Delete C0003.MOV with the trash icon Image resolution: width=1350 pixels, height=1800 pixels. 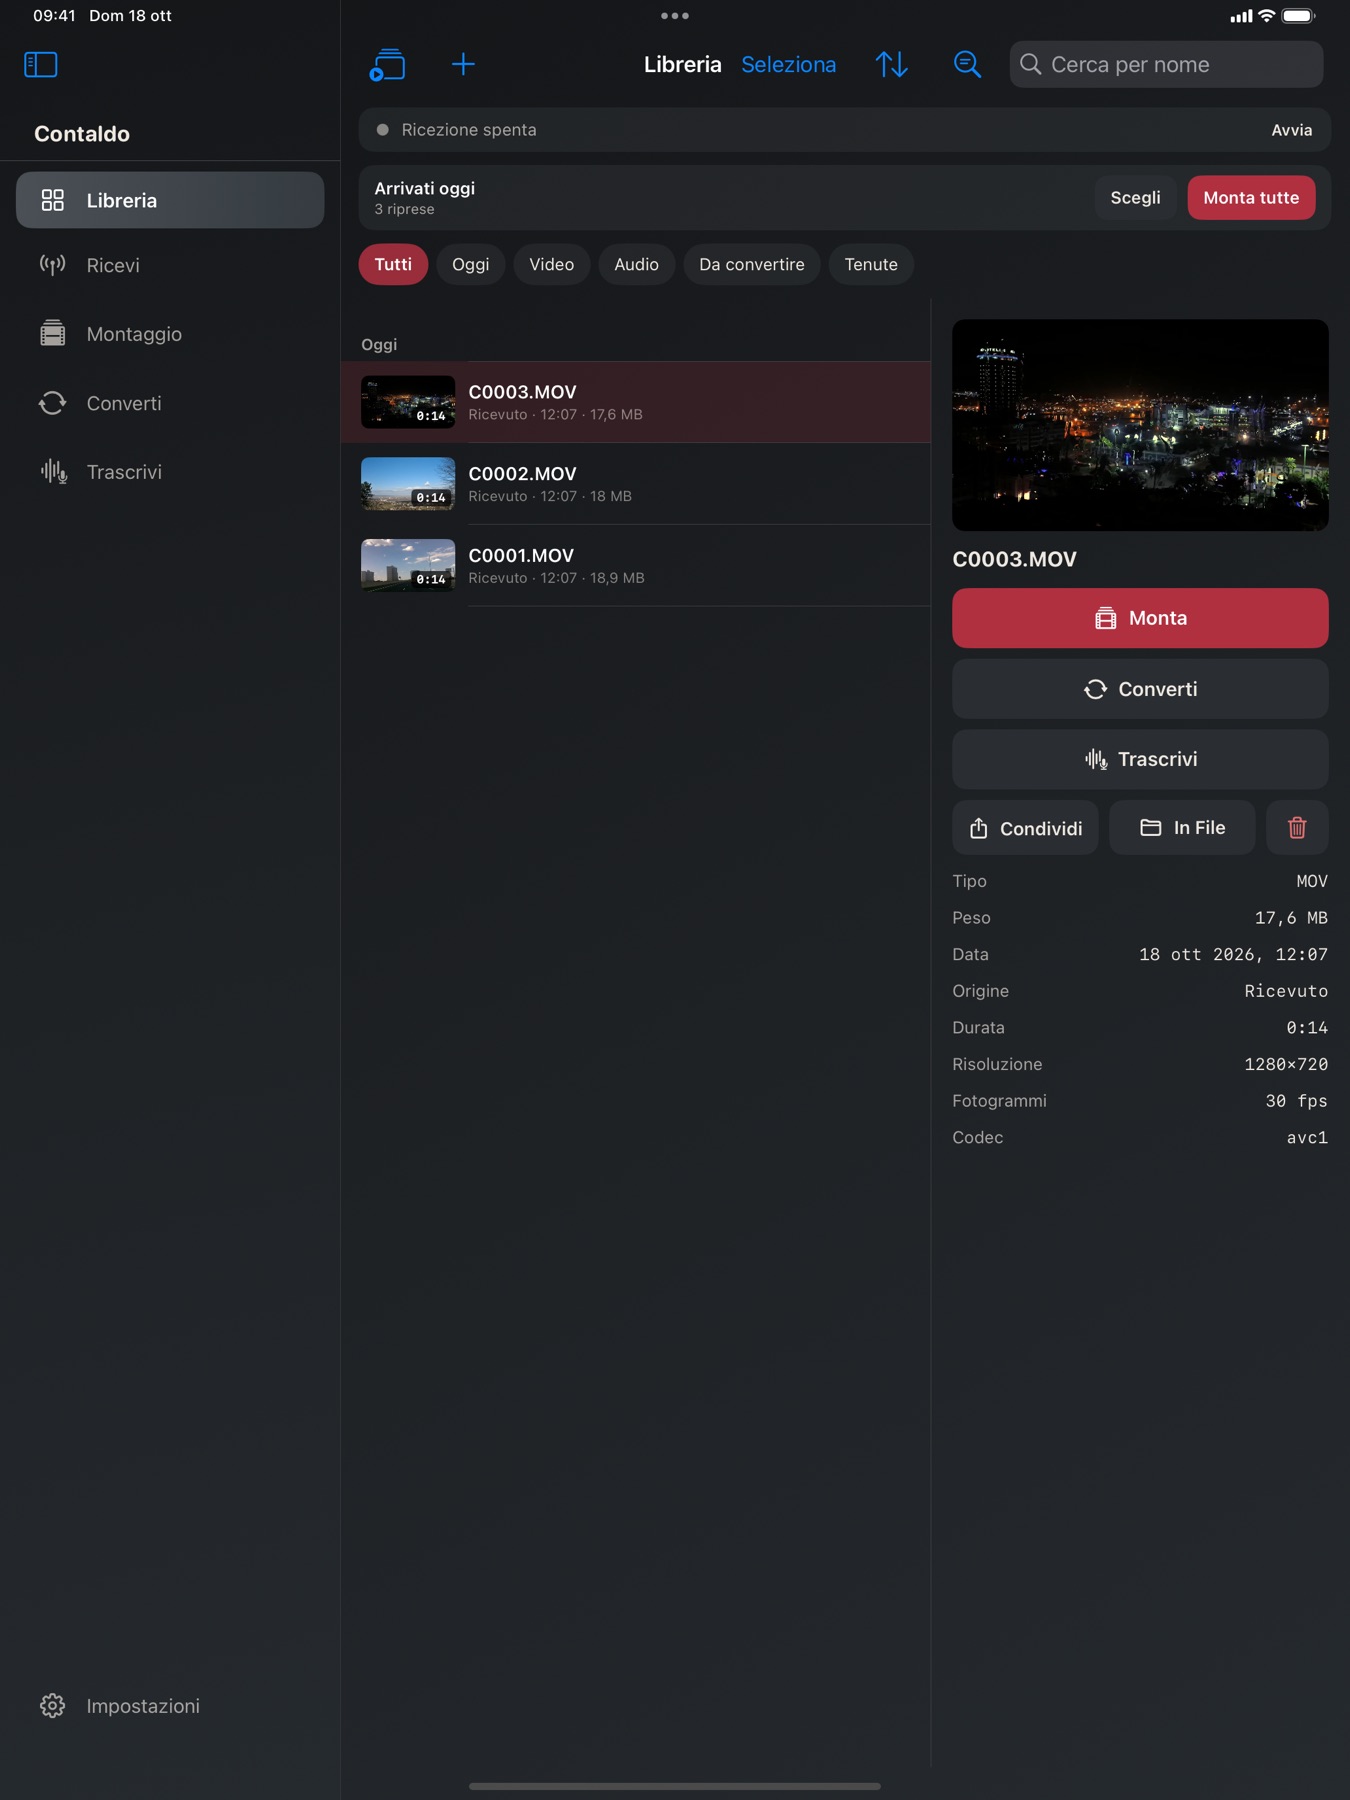[1297, 827]
